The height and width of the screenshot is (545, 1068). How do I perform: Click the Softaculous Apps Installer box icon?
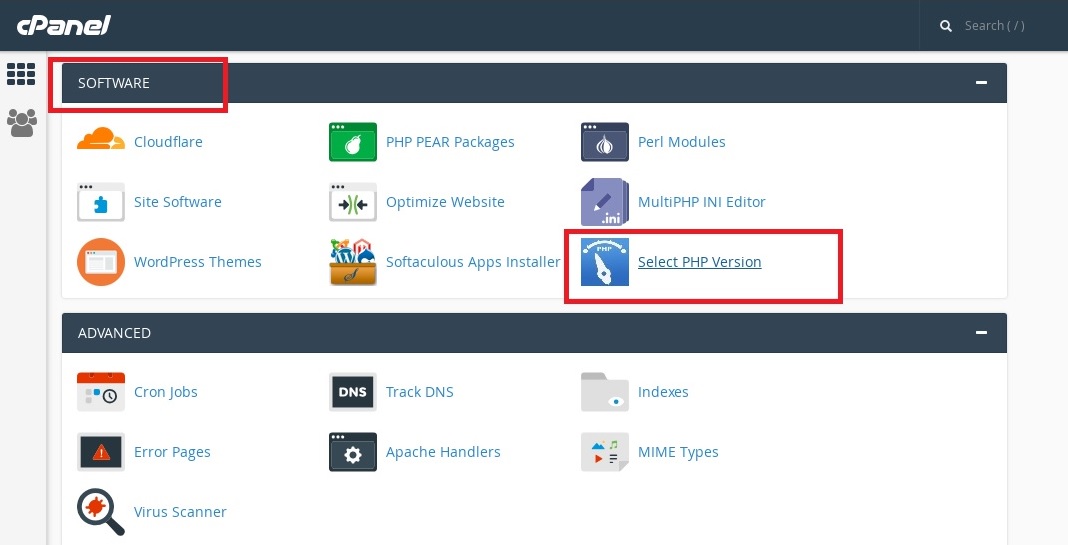[353, 262]
